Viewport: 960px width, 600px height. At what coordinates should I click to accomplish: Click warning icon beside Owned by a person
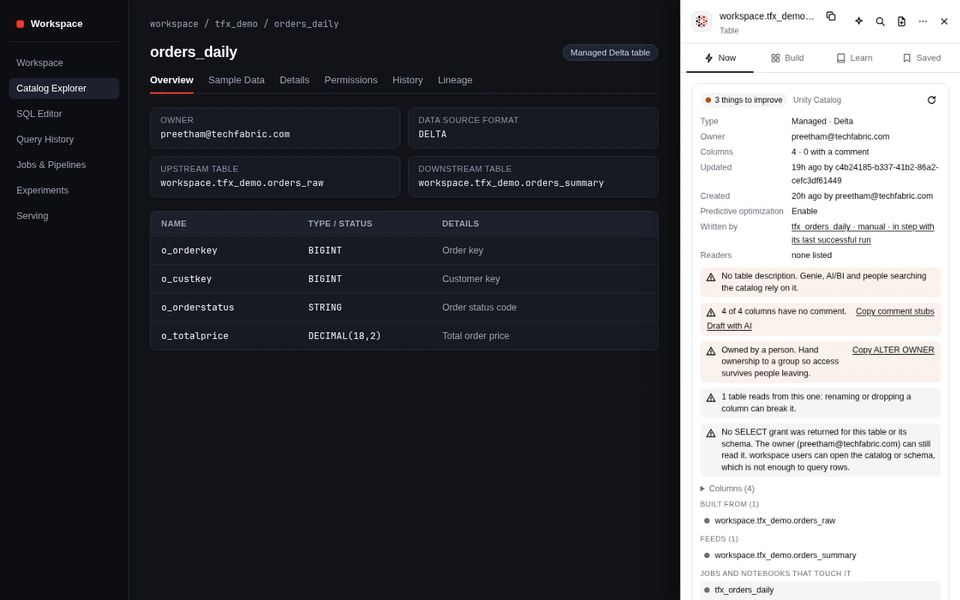click(x=711, y=351)
